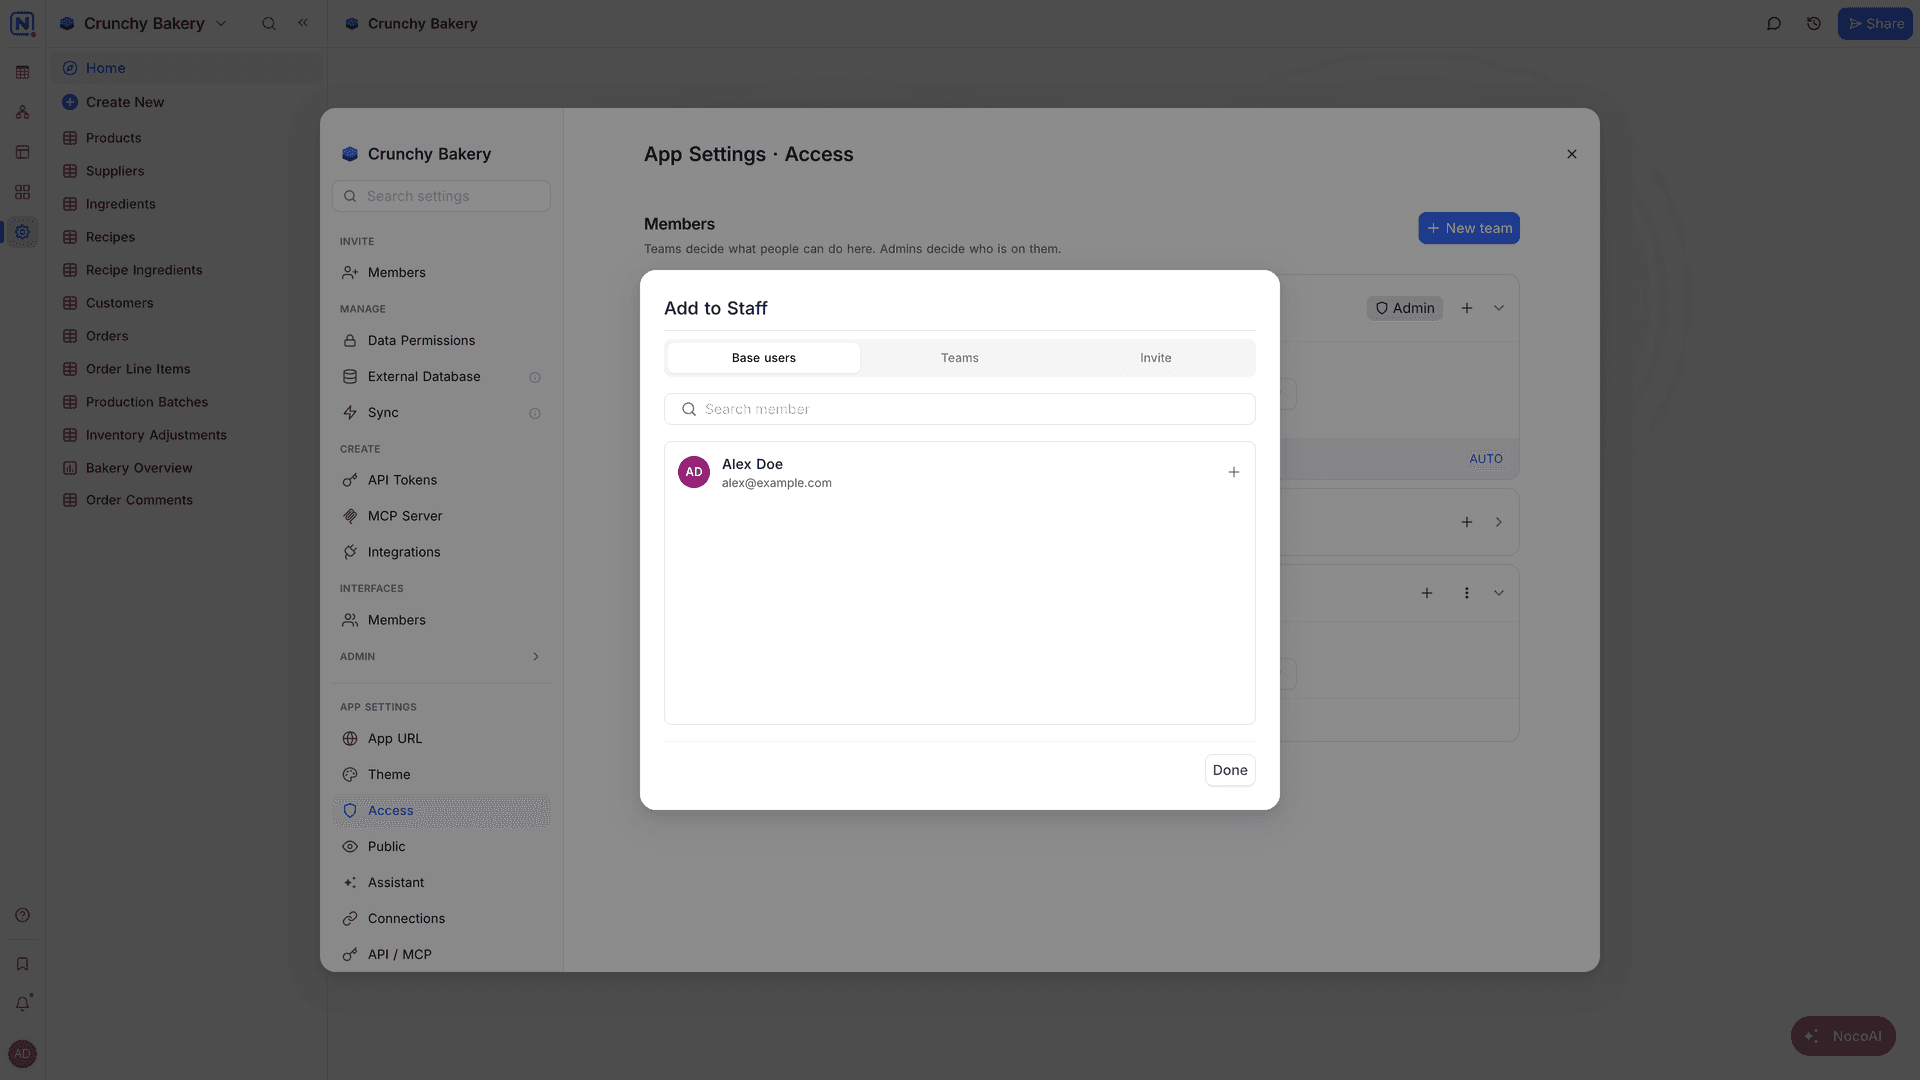
Task: Click the sidebar search icon
Action: point(268,23)
